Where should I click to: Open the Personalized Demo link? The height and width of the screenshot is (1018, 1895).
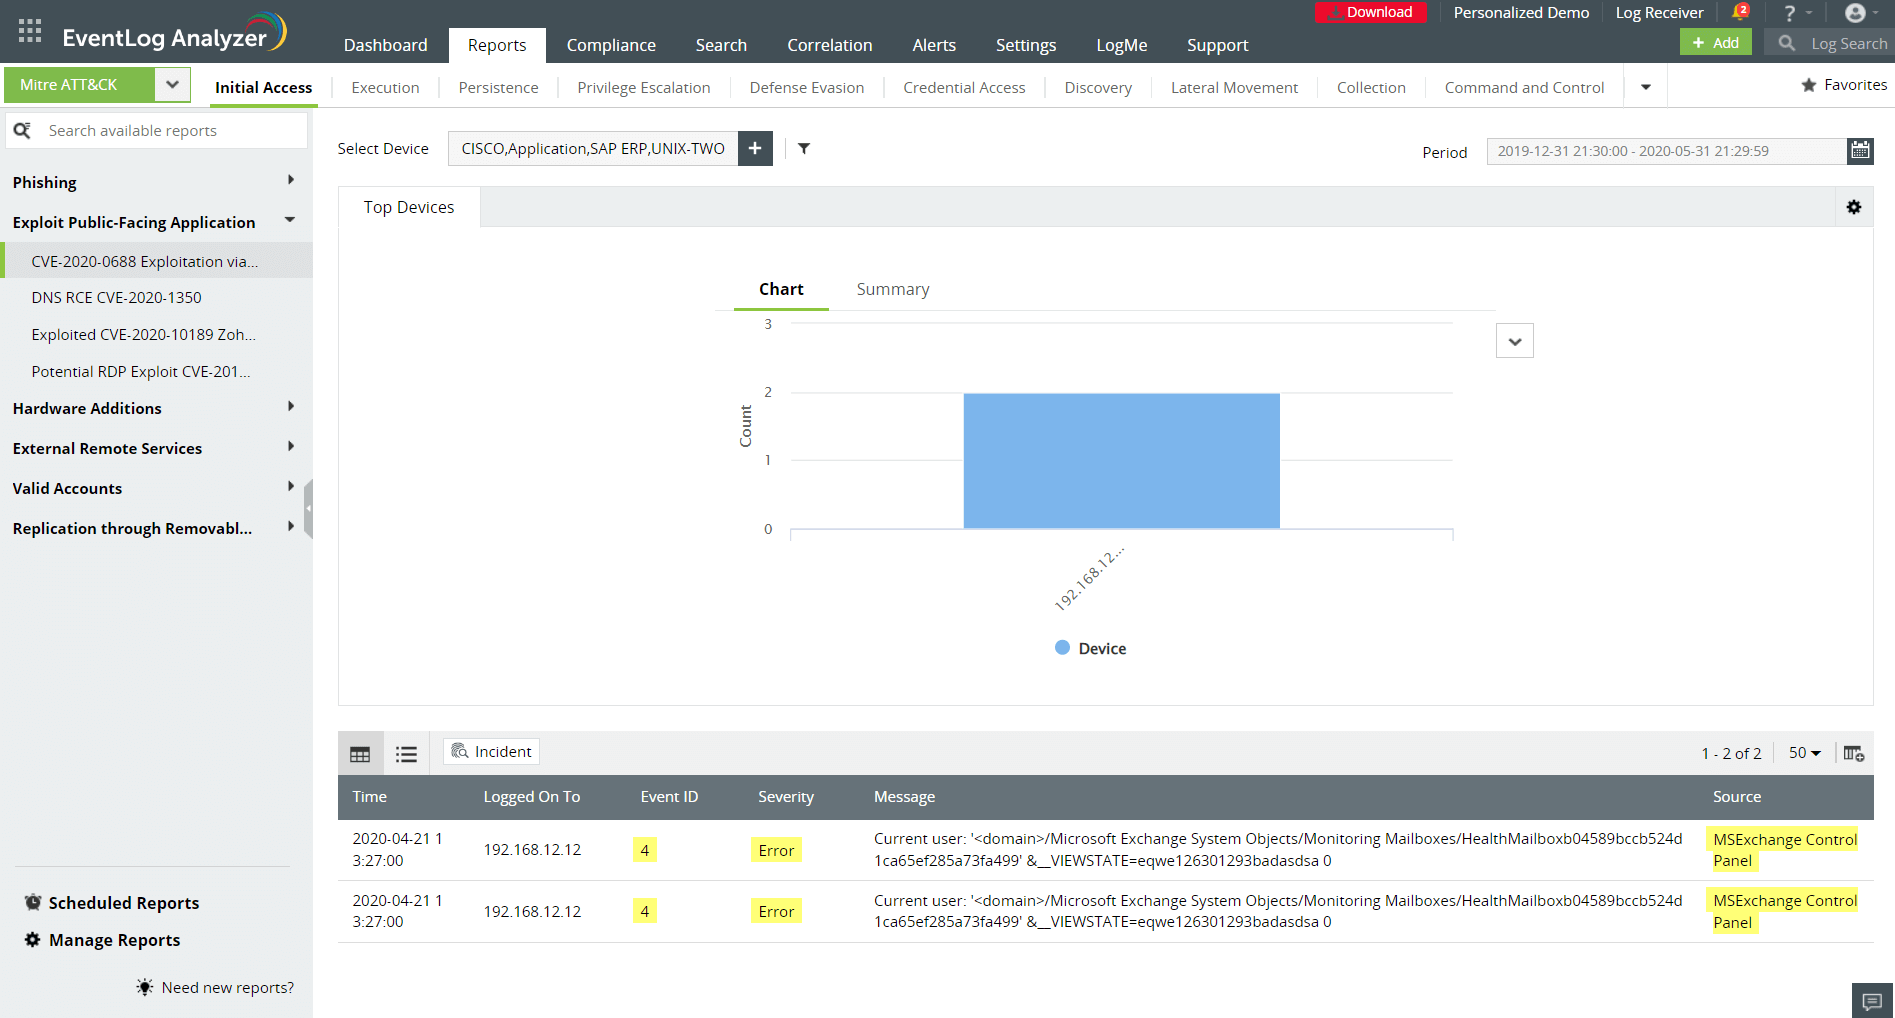pos(1521,13)
